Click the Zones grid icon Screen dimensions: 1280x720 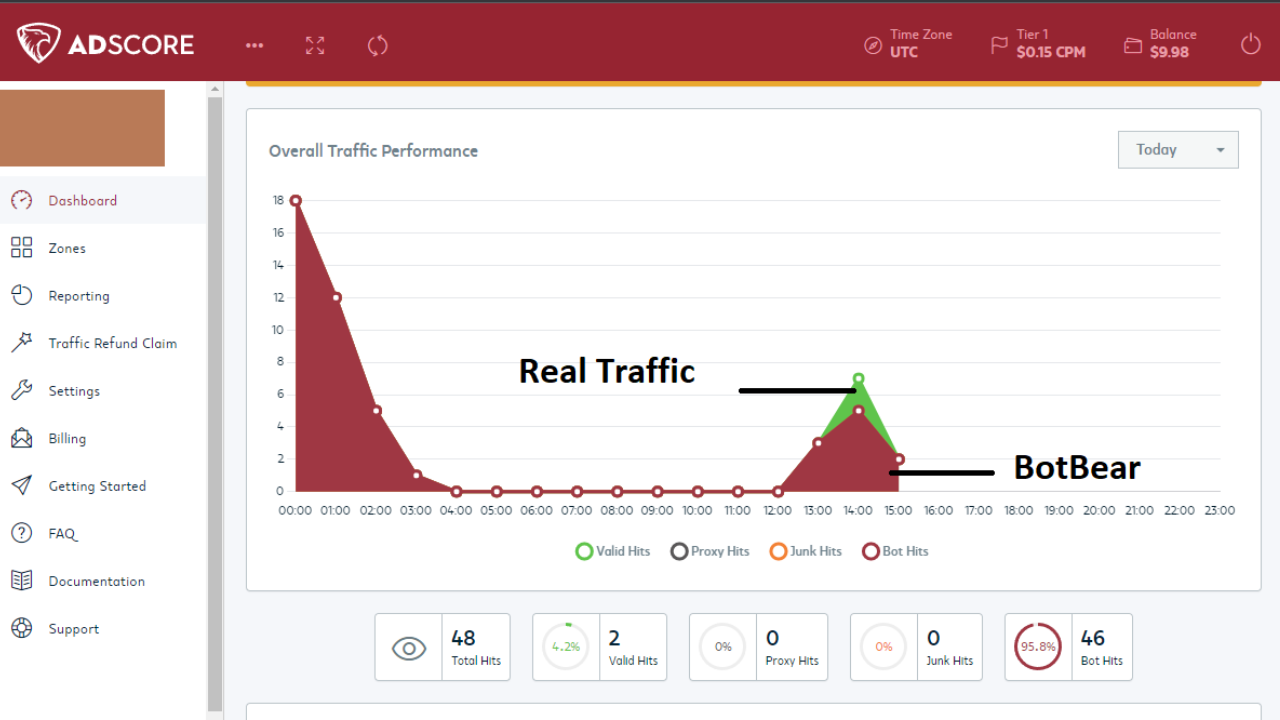pos(21,248)
